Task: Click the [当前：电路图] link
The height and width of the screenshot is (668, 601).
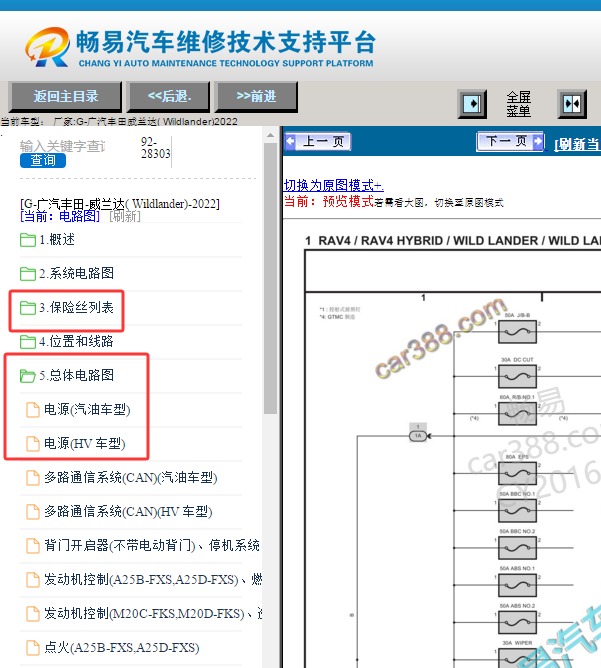Action: (60, 216)
